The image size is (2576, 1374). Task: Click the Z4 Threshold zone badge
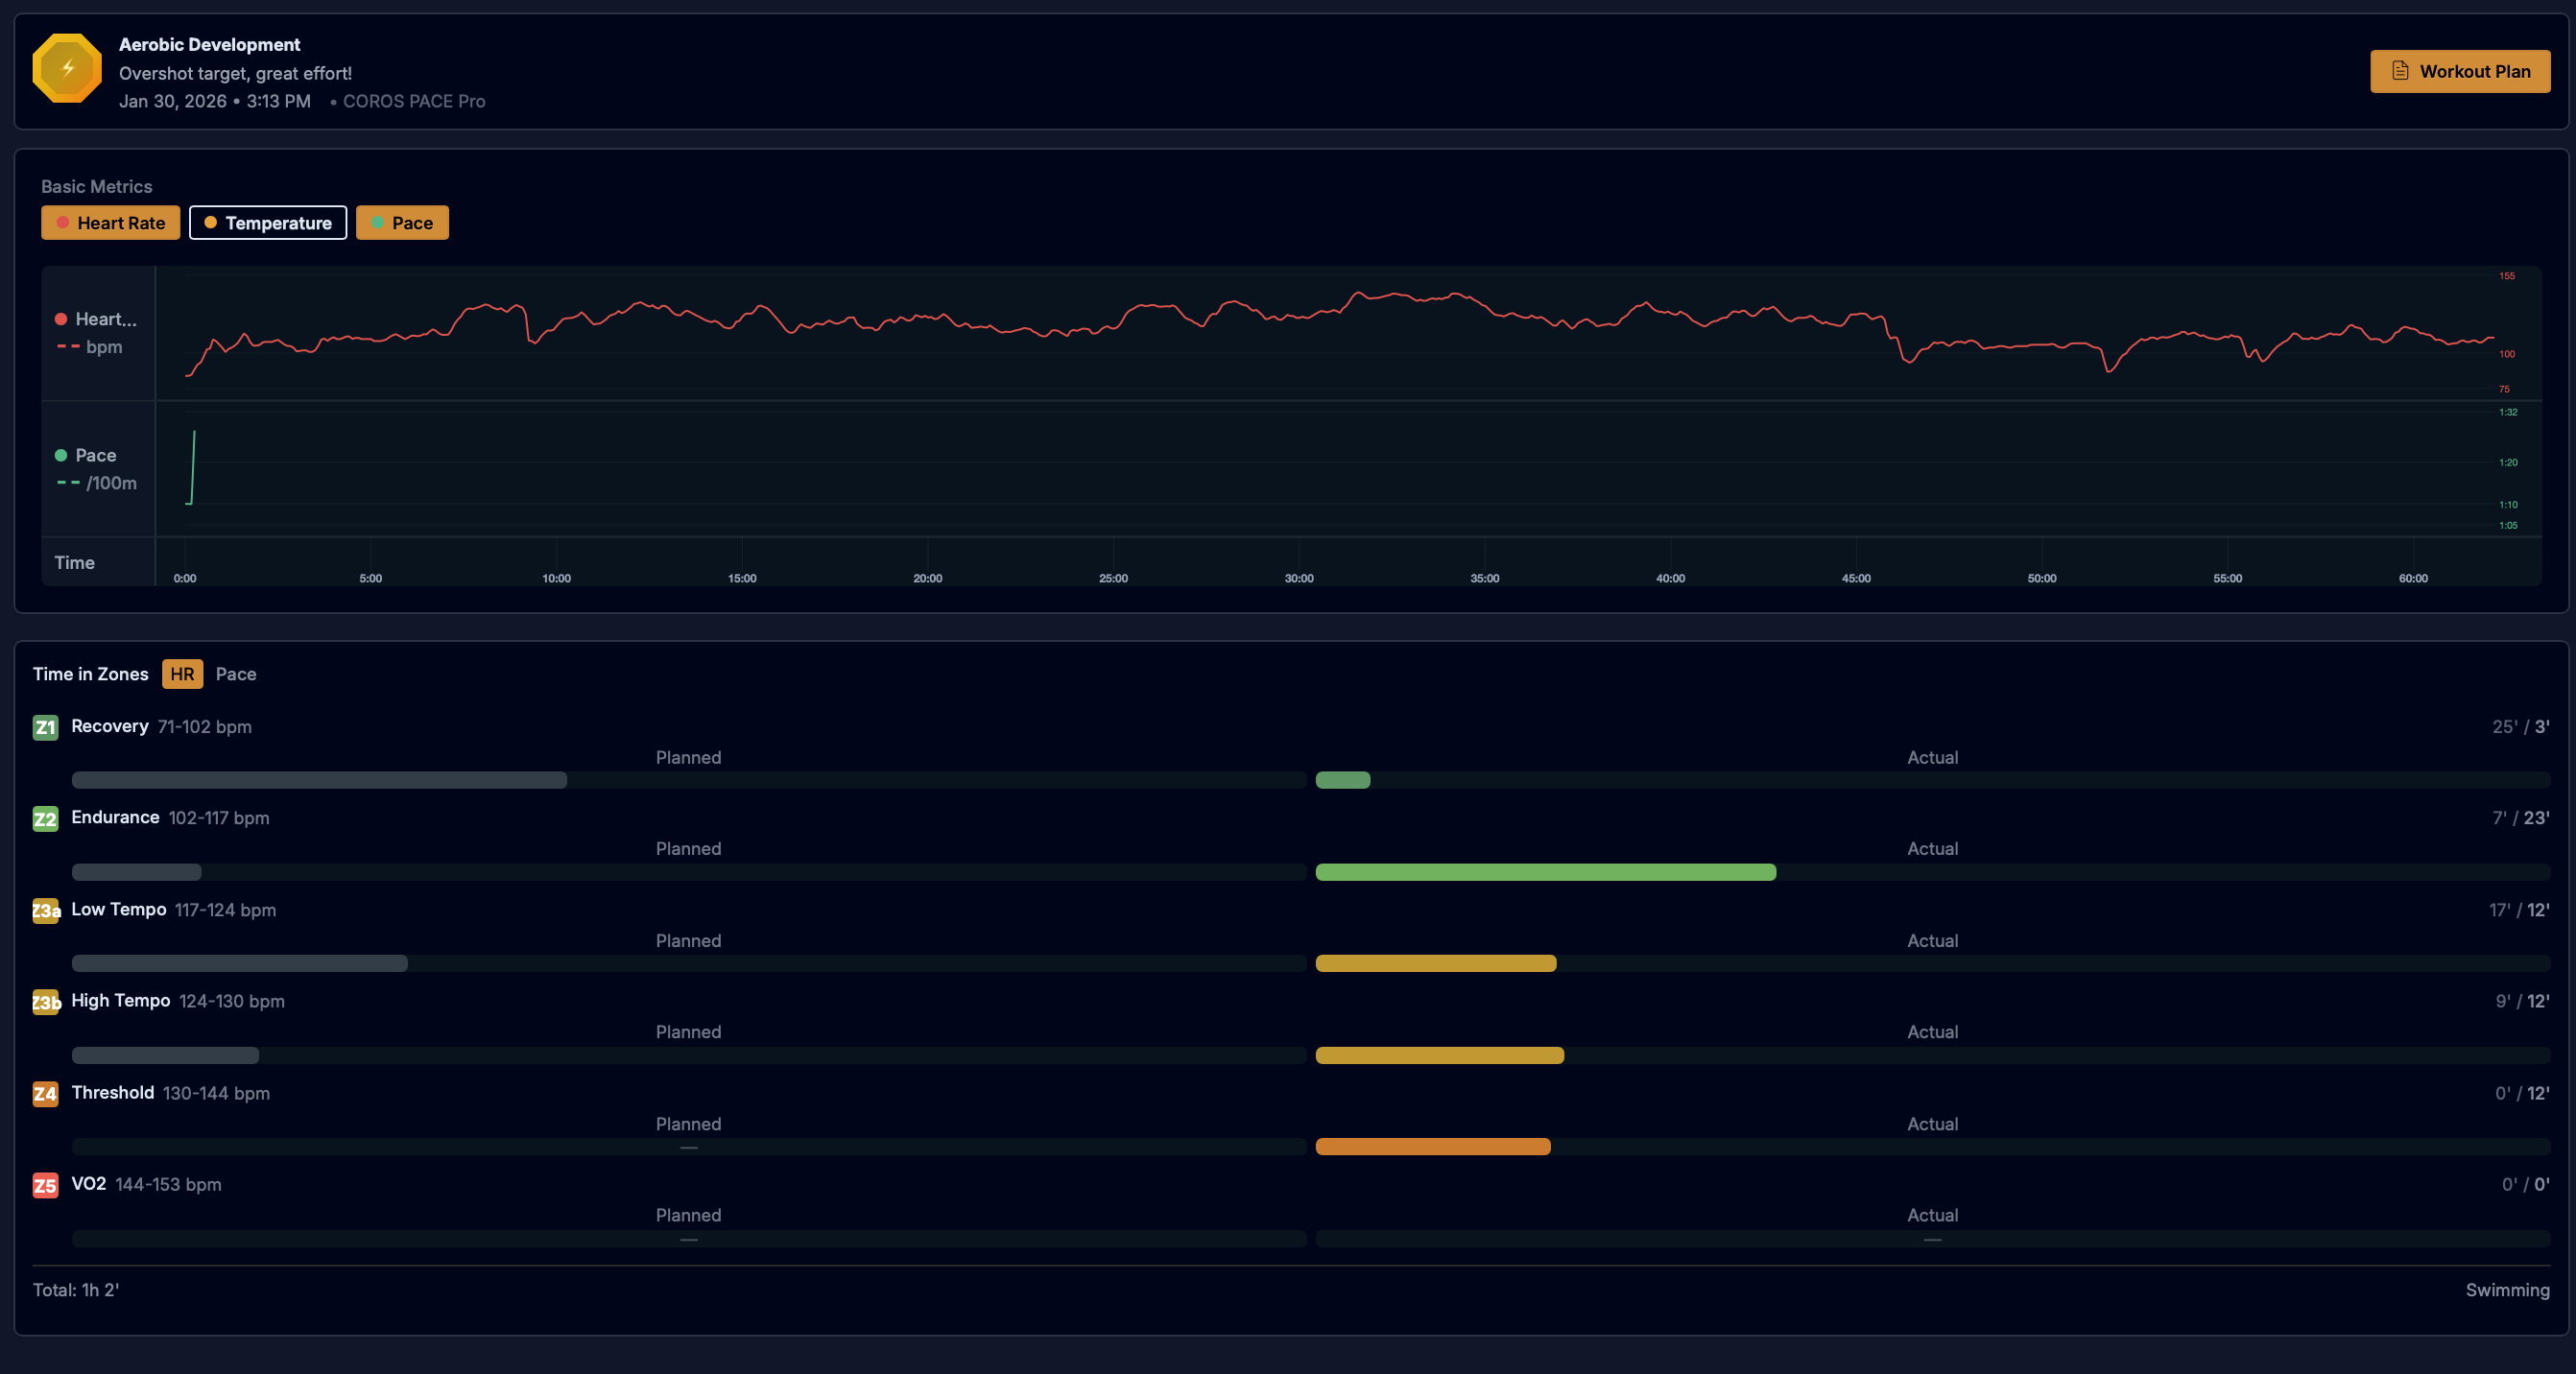coord(45,1093)
